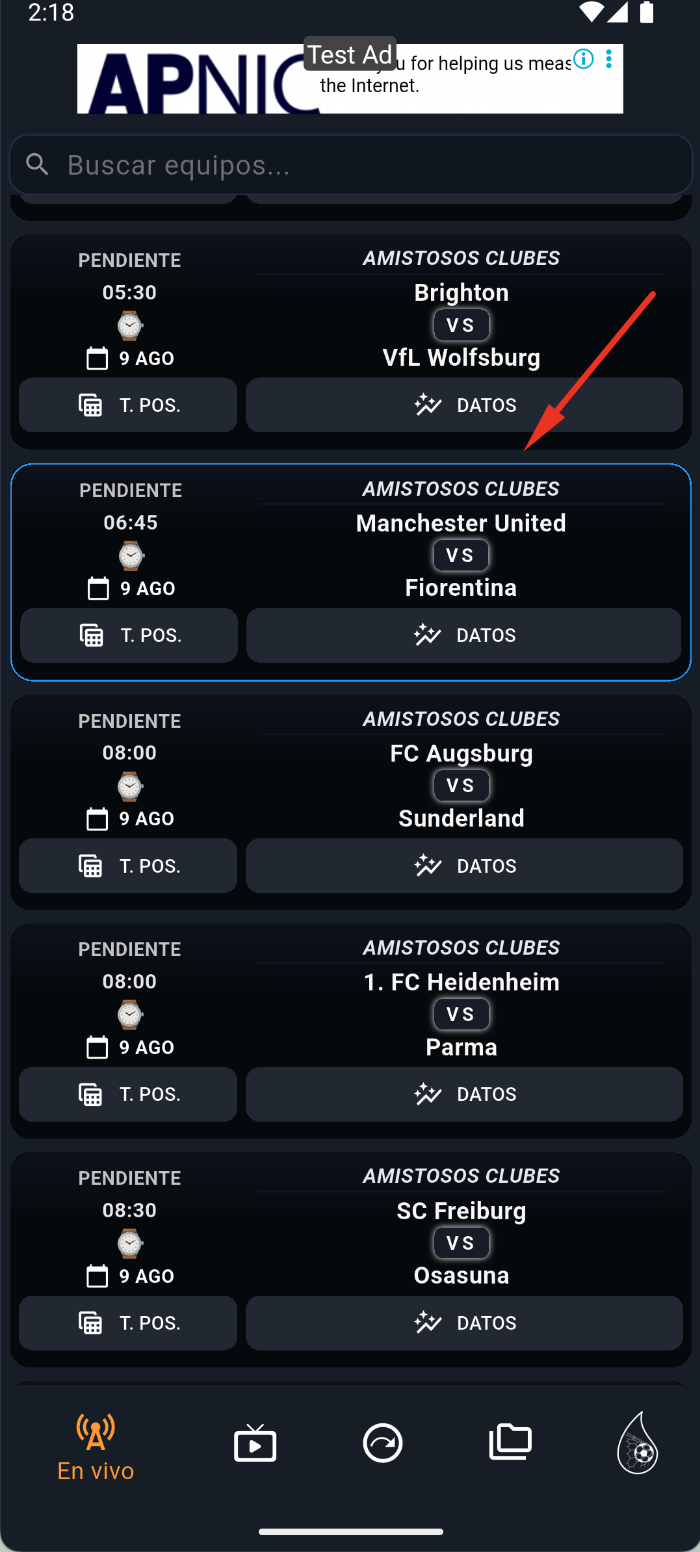The image size is (700, 1552).
Task: Open the ad options three-dot menu
Action: [x=608, y=59]
